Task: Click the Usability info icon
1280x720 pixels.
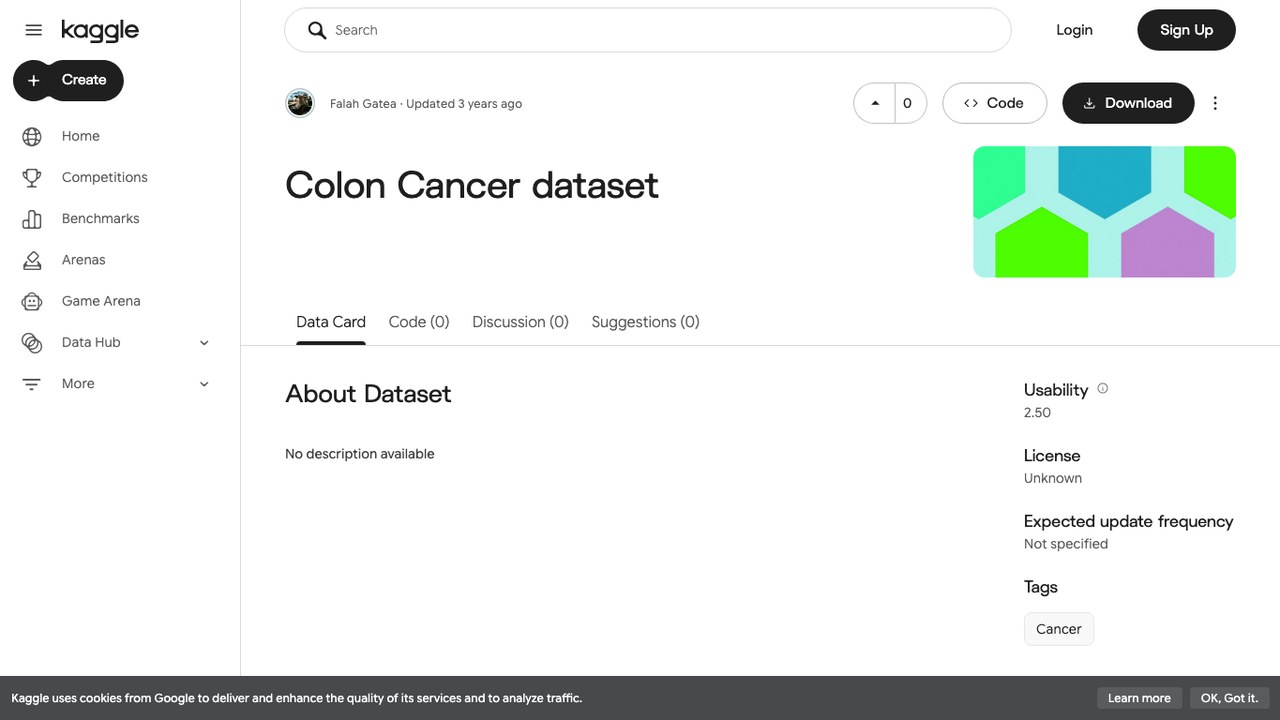Action: coord(1103,389)
